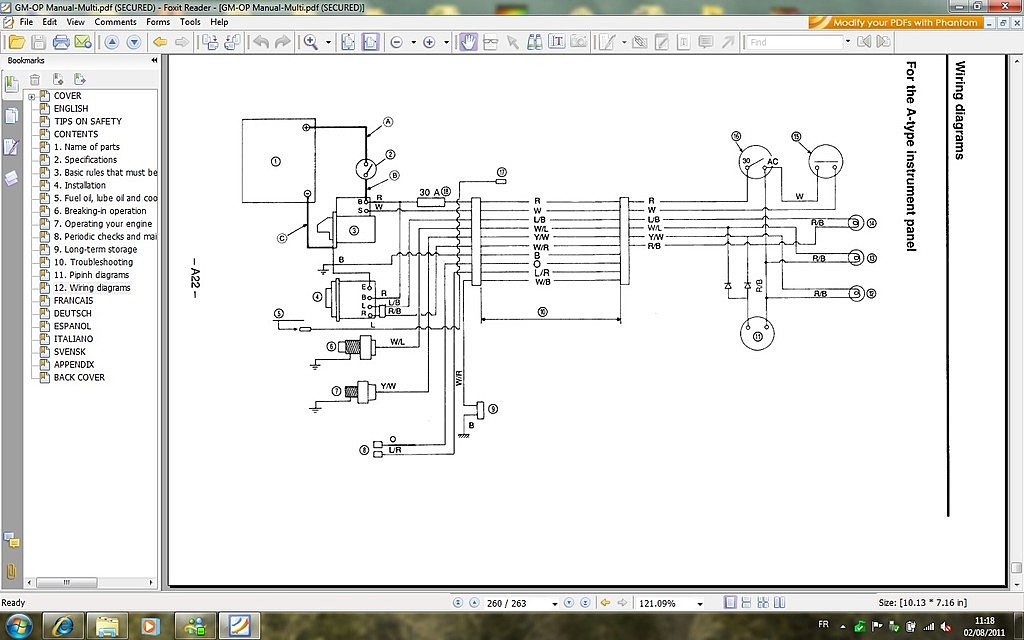Open the Comments panel sidebar icon
The width and height of the screenshot is (1024, 640).
tap(11, 540)
